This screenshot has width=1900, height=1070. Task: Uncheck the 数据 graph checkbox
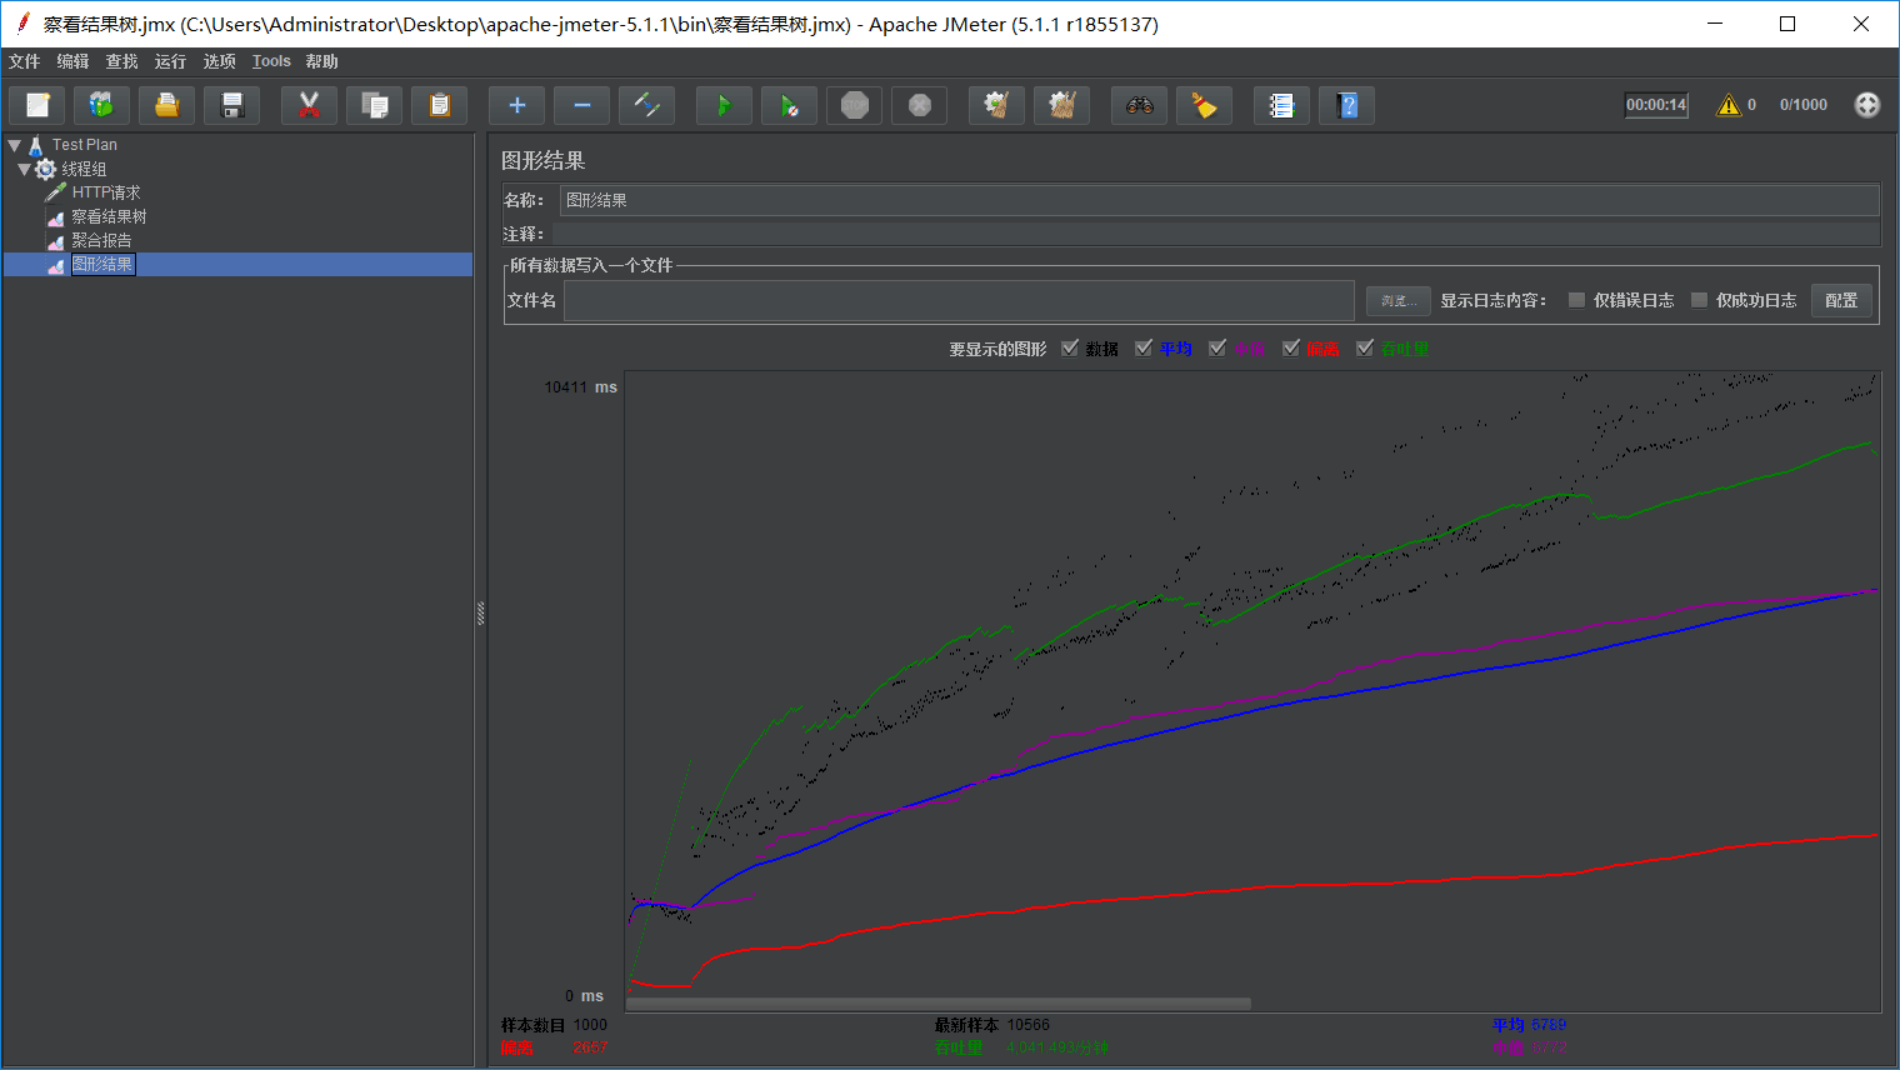coord(1070,348)
